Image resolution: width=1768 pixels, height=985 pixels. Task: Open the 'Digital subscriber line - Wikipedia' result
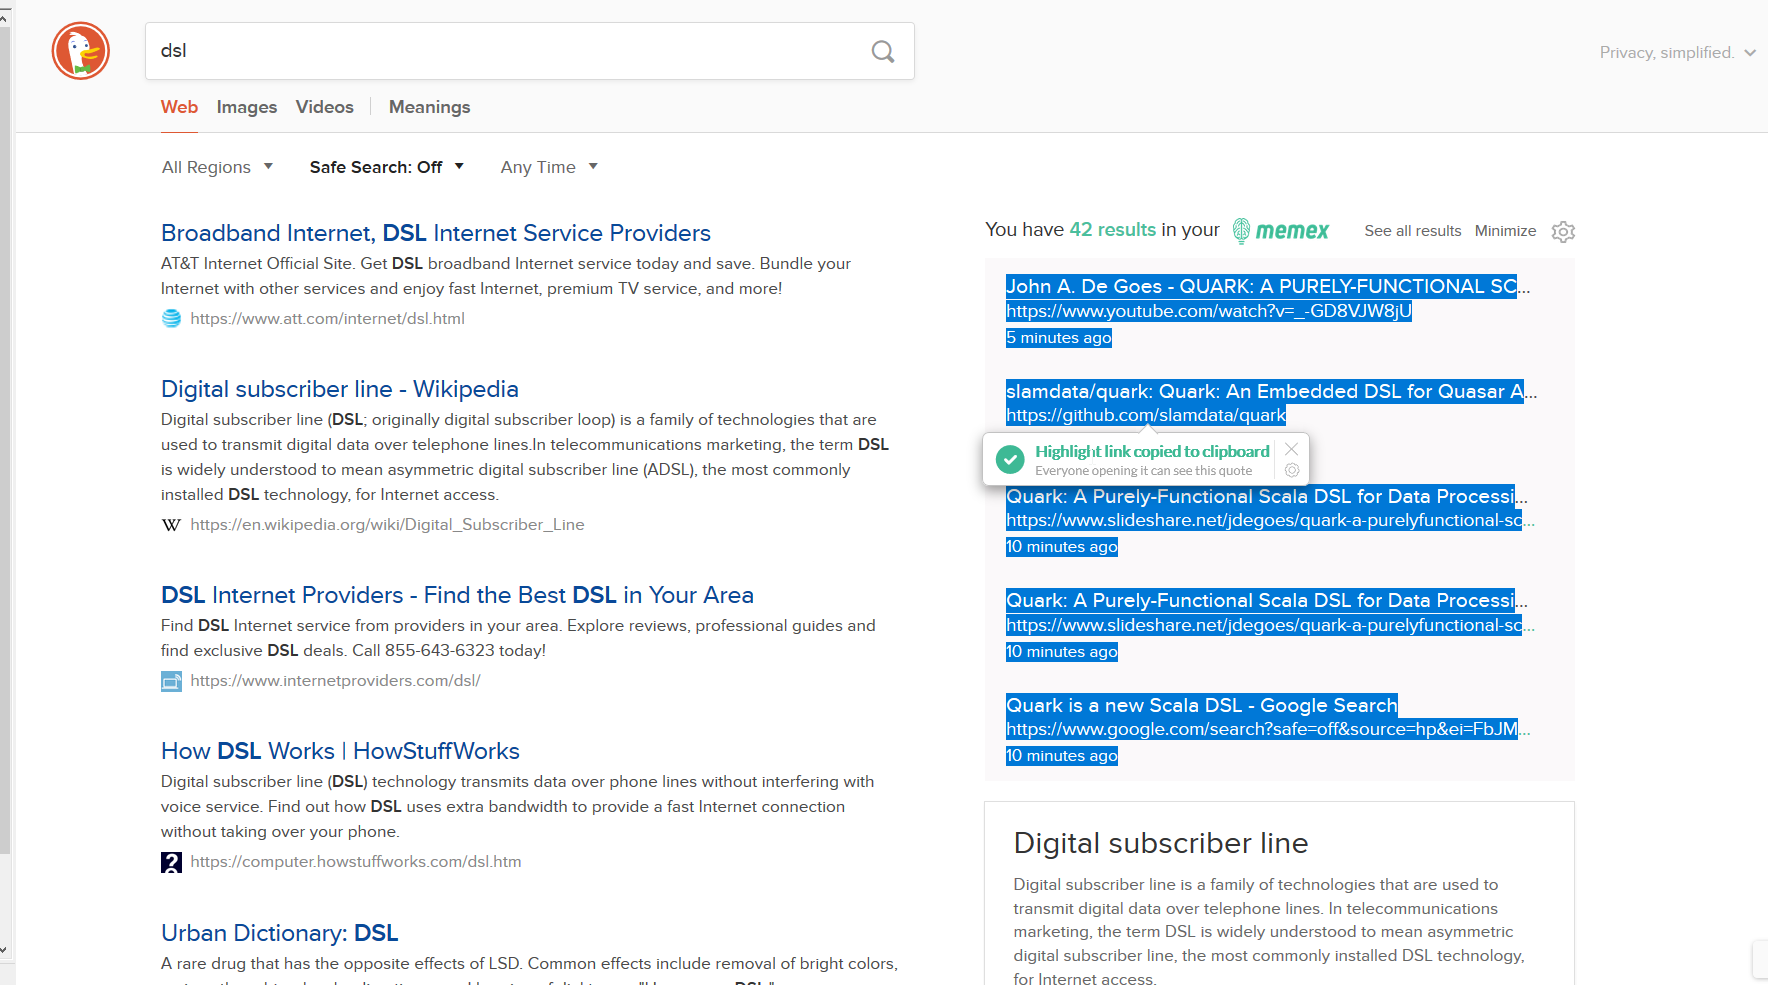[x=339, y=389]
